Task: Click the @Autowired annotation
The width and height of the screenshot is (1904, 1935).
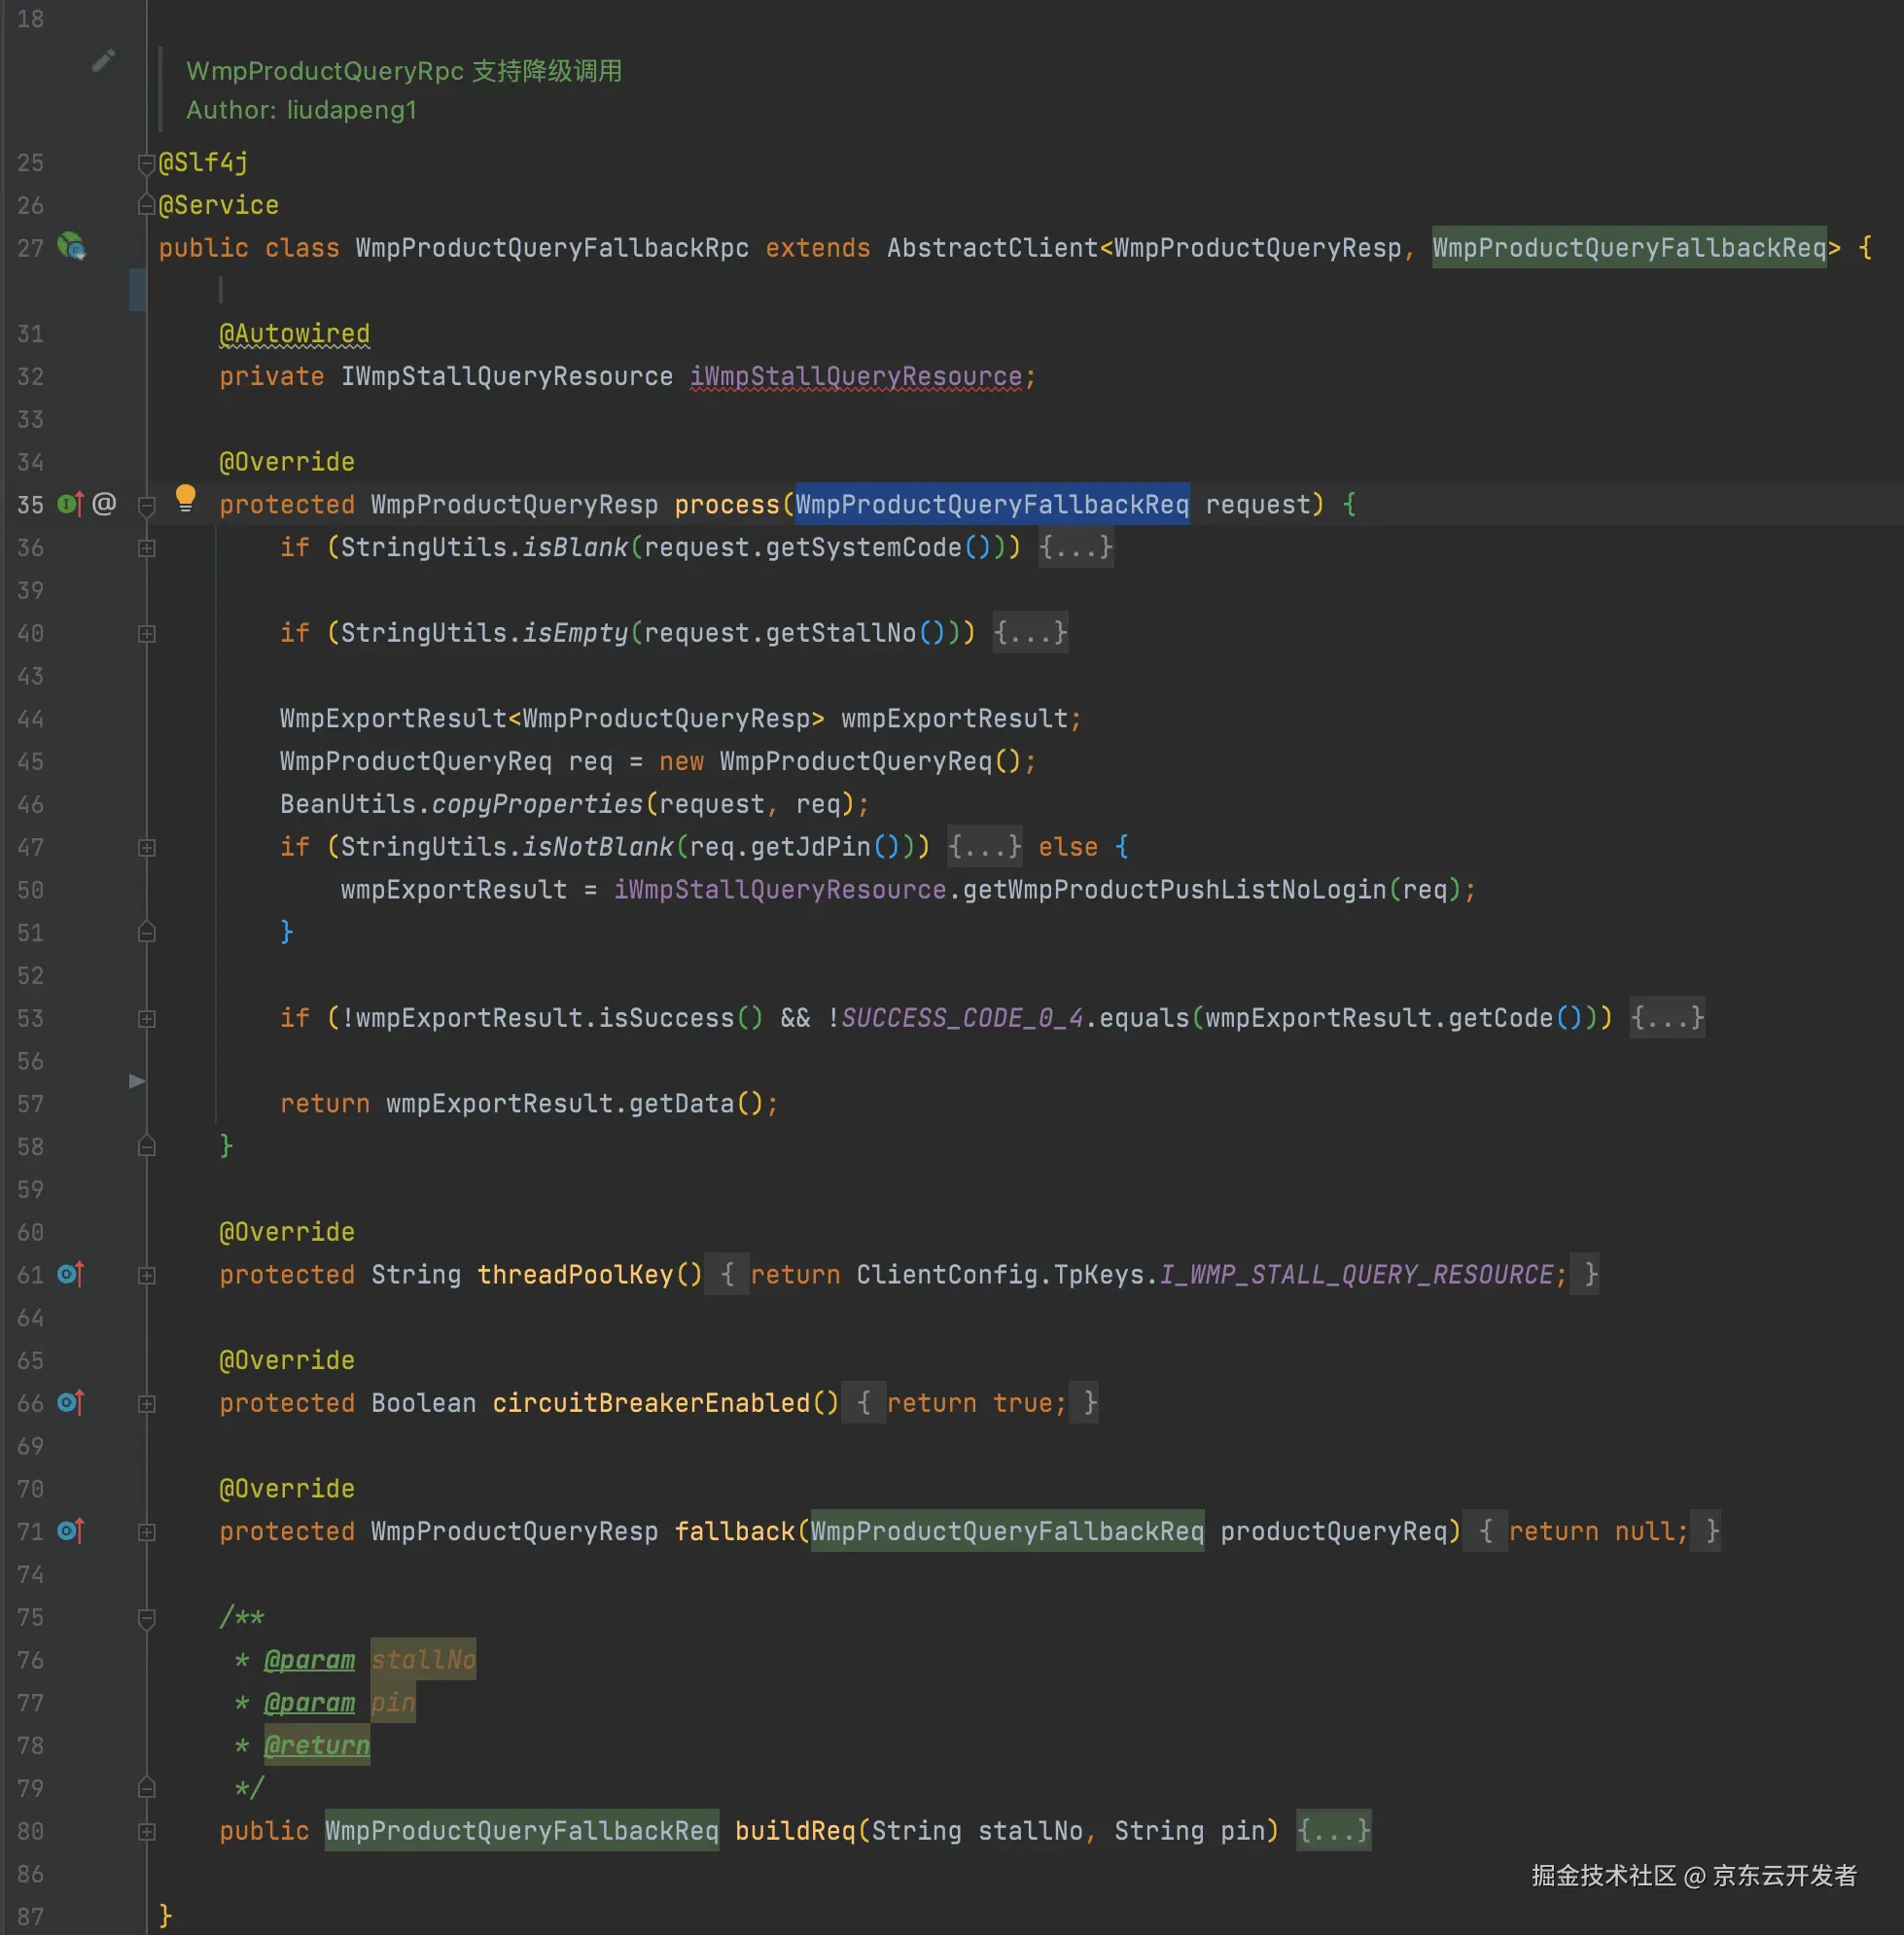Action: (x=294, y=333)
